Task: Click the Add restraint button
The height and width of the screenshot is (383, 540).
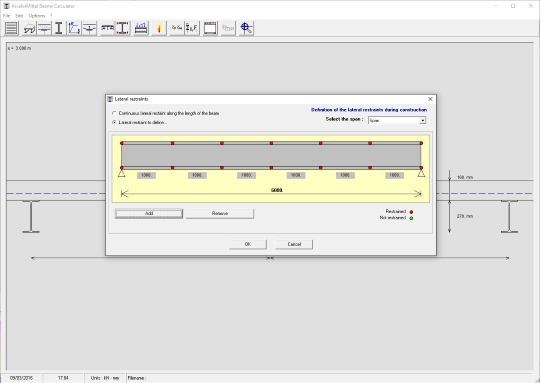Action: (x=149, y=214)
